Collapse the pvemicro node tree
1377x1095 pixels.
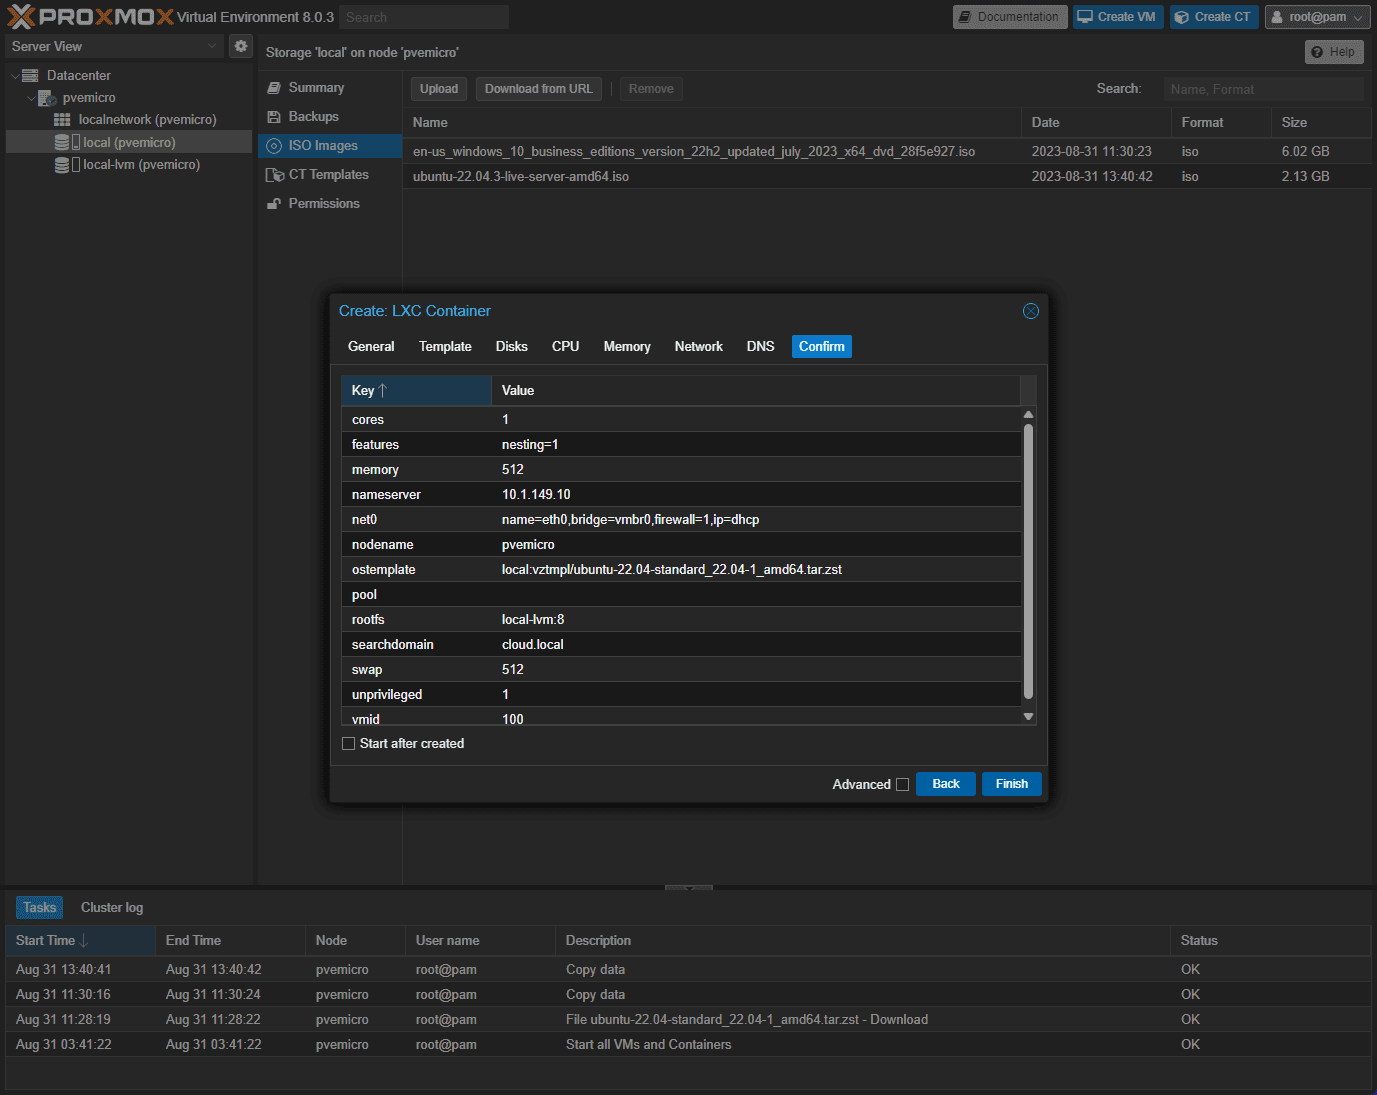point(31,98)
